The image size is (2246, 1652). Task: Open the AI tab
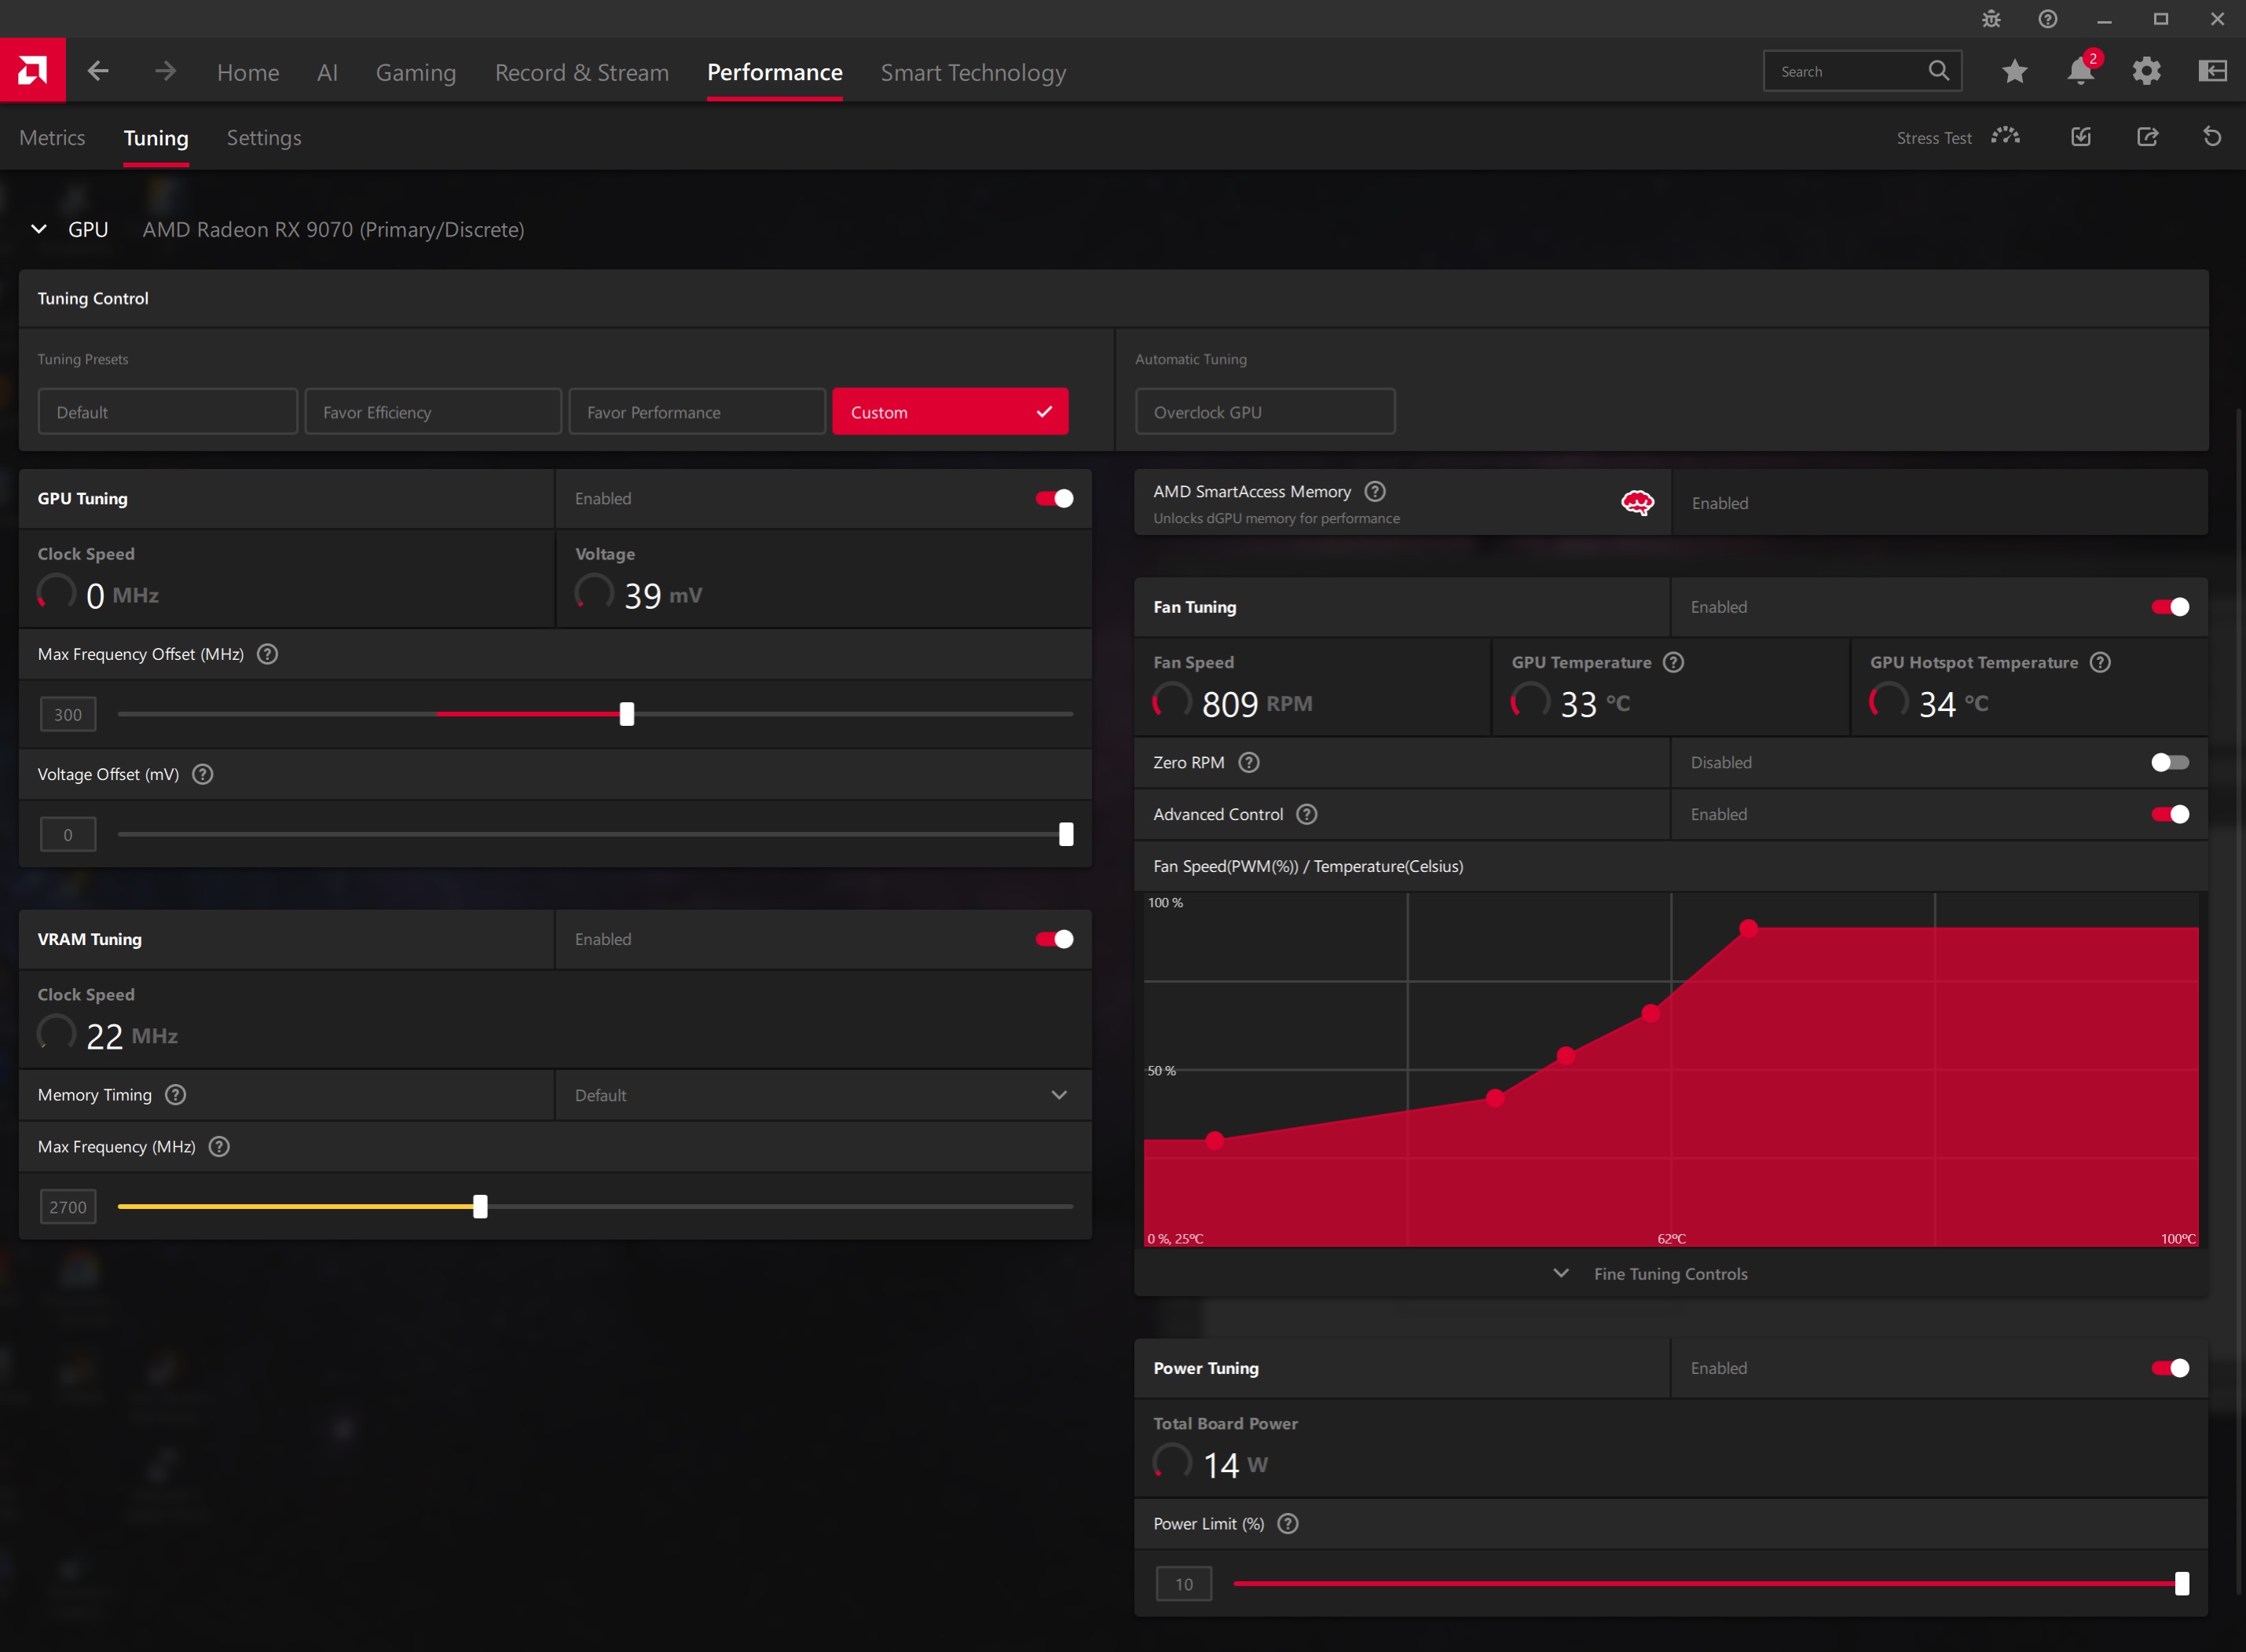click(327, 72)
